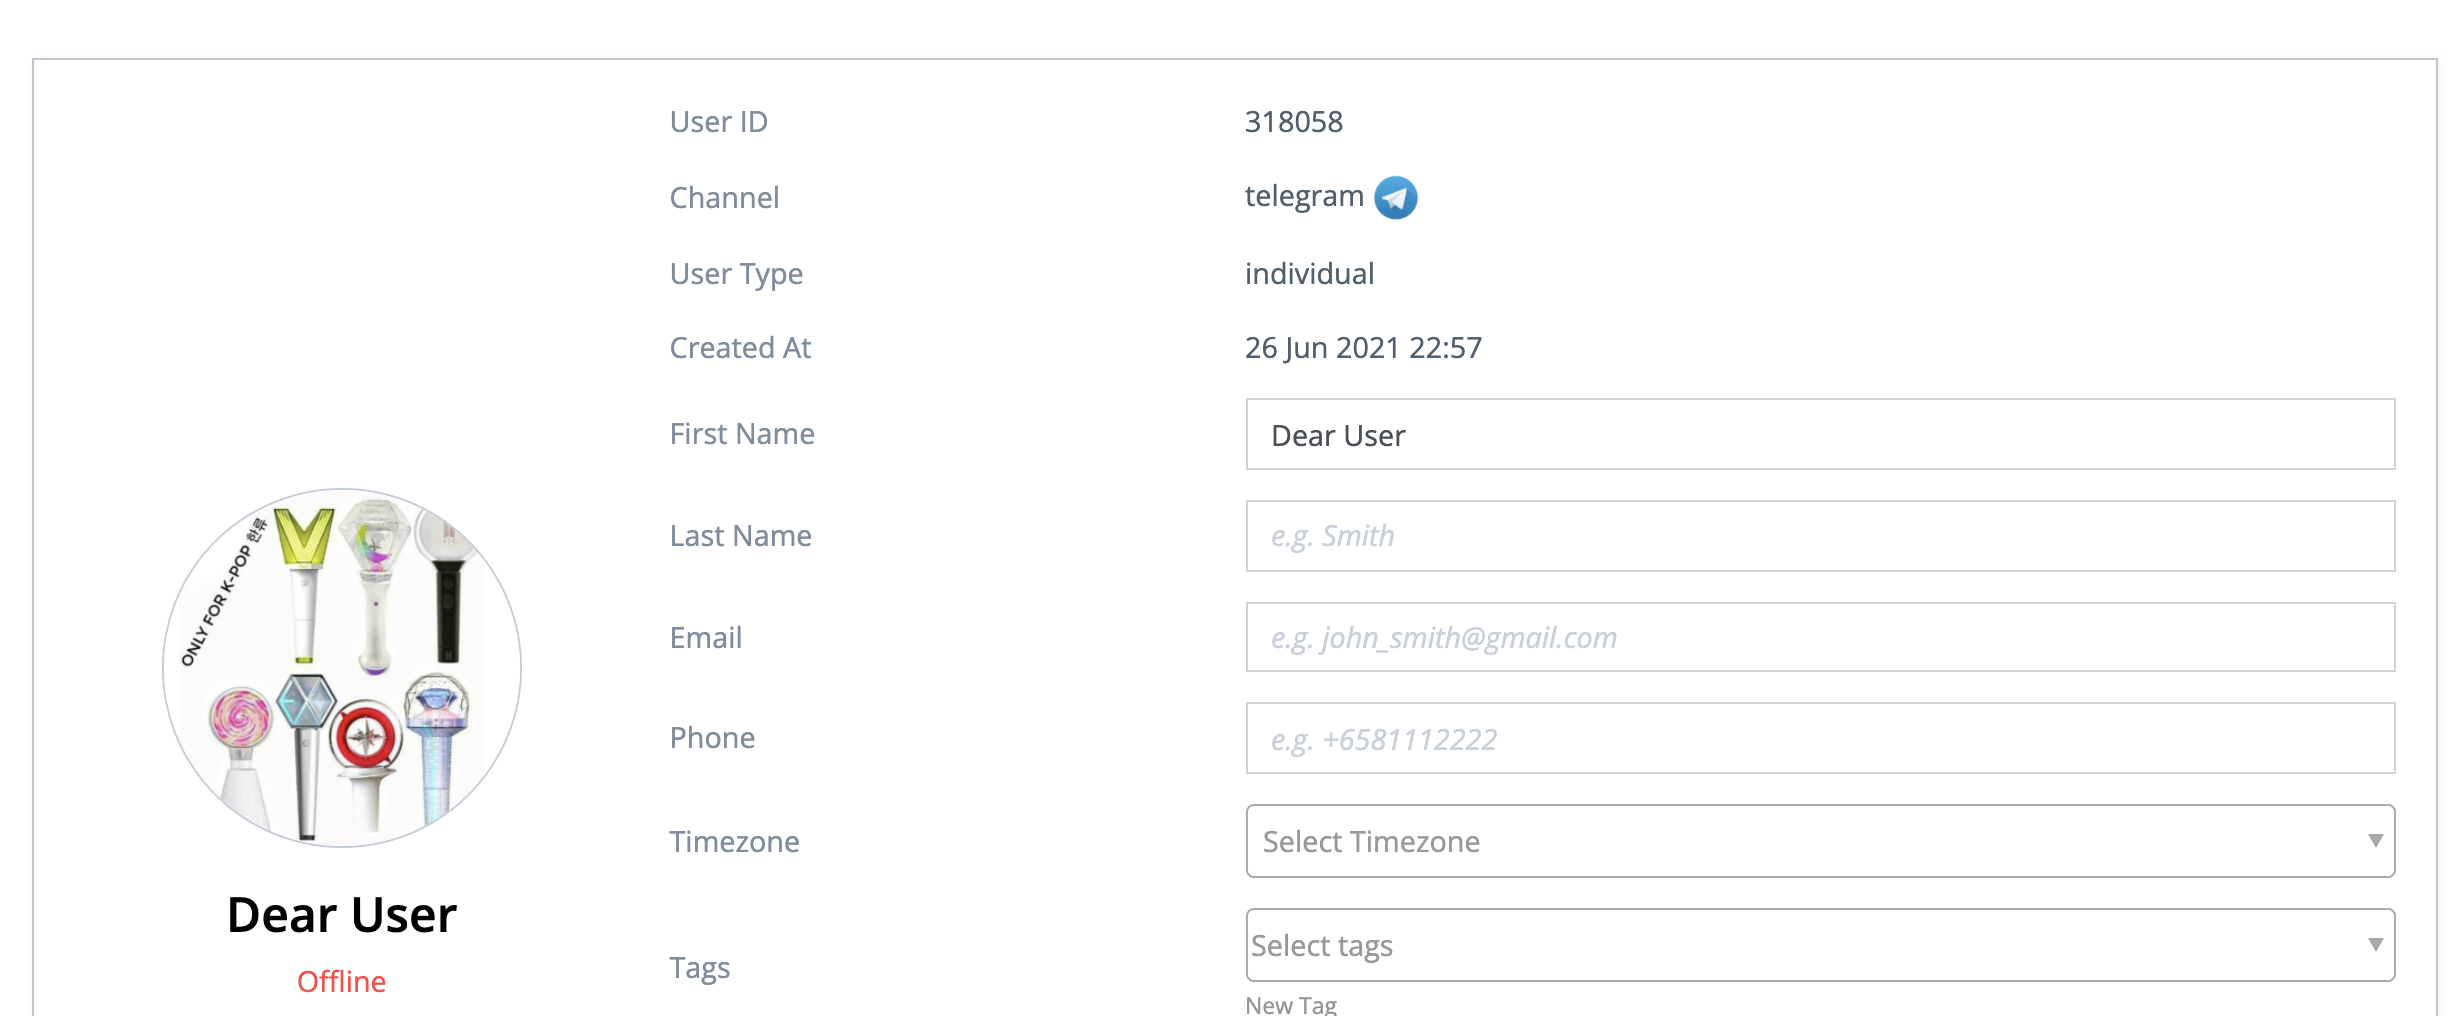Click into the Last Name input field
Screen dimensions: 2452x1016
click(1819, 537)
